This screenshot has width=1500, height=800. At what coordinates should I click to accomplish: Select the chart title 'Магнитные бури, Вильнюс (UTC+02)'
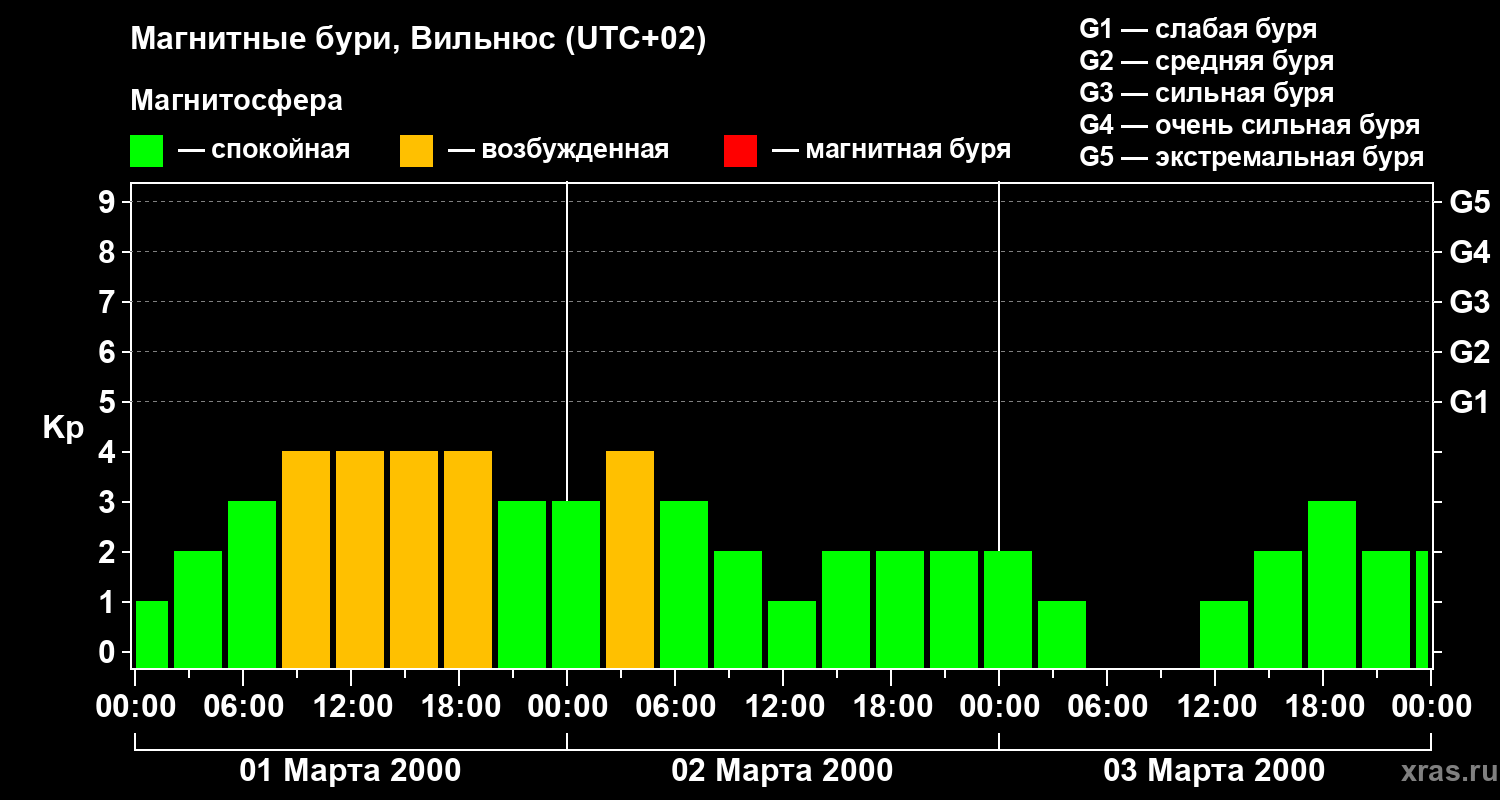click(418, 40)
